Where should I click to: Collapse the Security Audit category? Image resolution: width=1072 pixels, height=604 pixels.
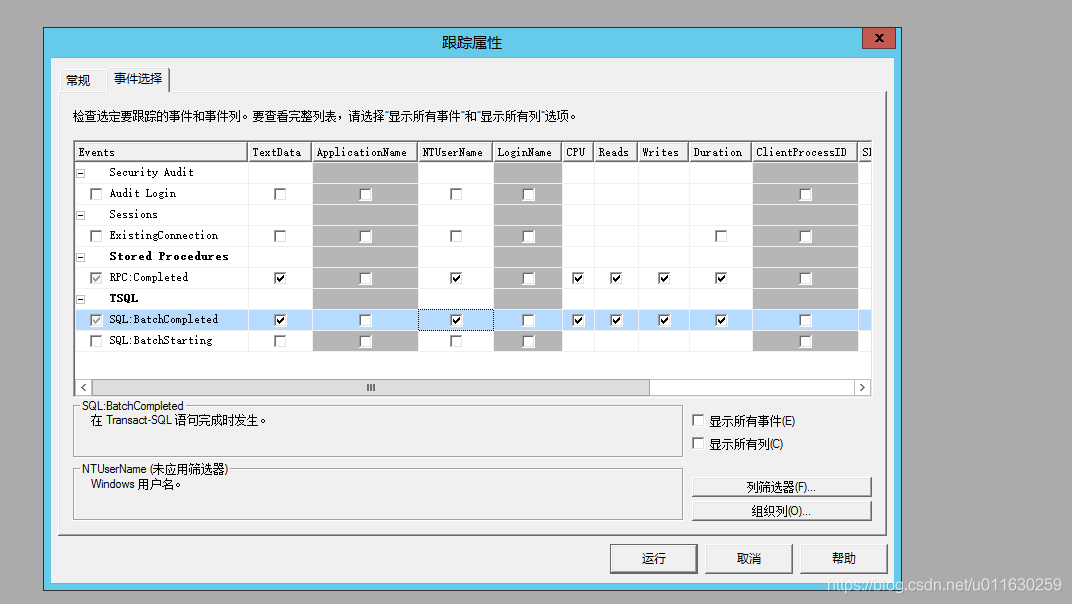click(x=81, y=173)
